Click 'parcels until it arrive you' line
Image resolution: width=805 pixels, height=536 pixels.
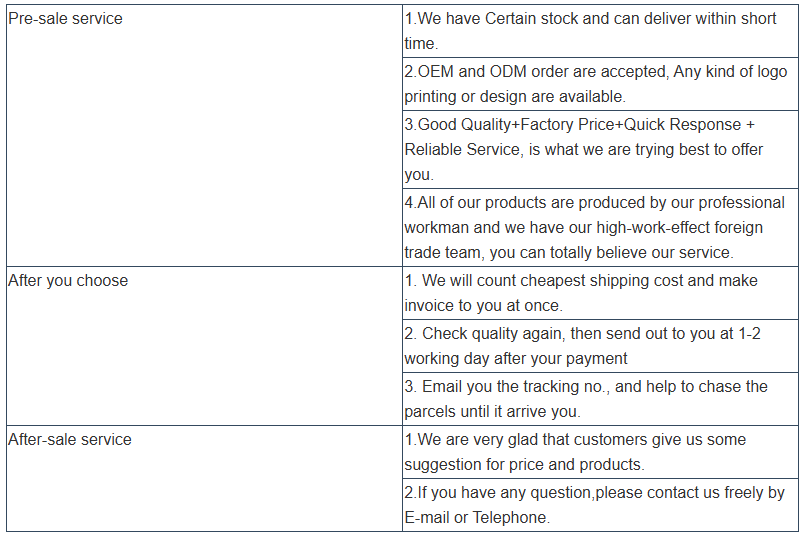click(492, 411)
